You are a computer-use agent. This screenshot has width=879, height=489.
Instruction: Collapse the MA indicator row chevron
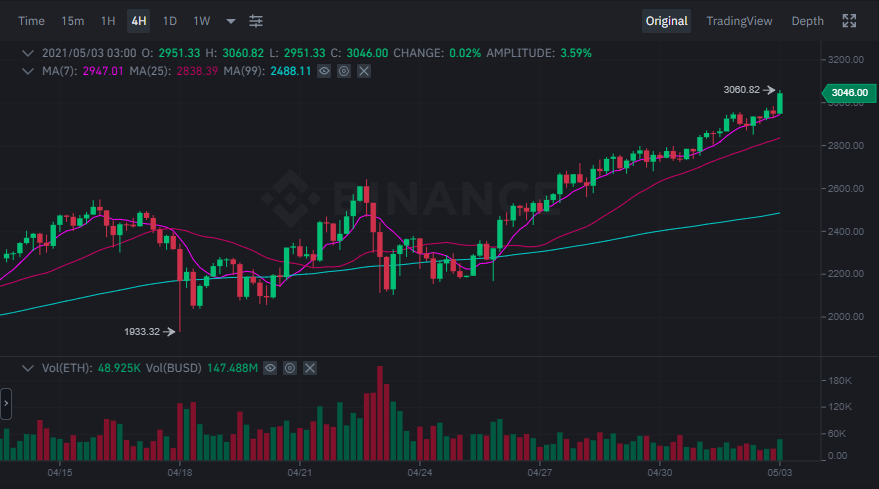[x=27, y=71]
